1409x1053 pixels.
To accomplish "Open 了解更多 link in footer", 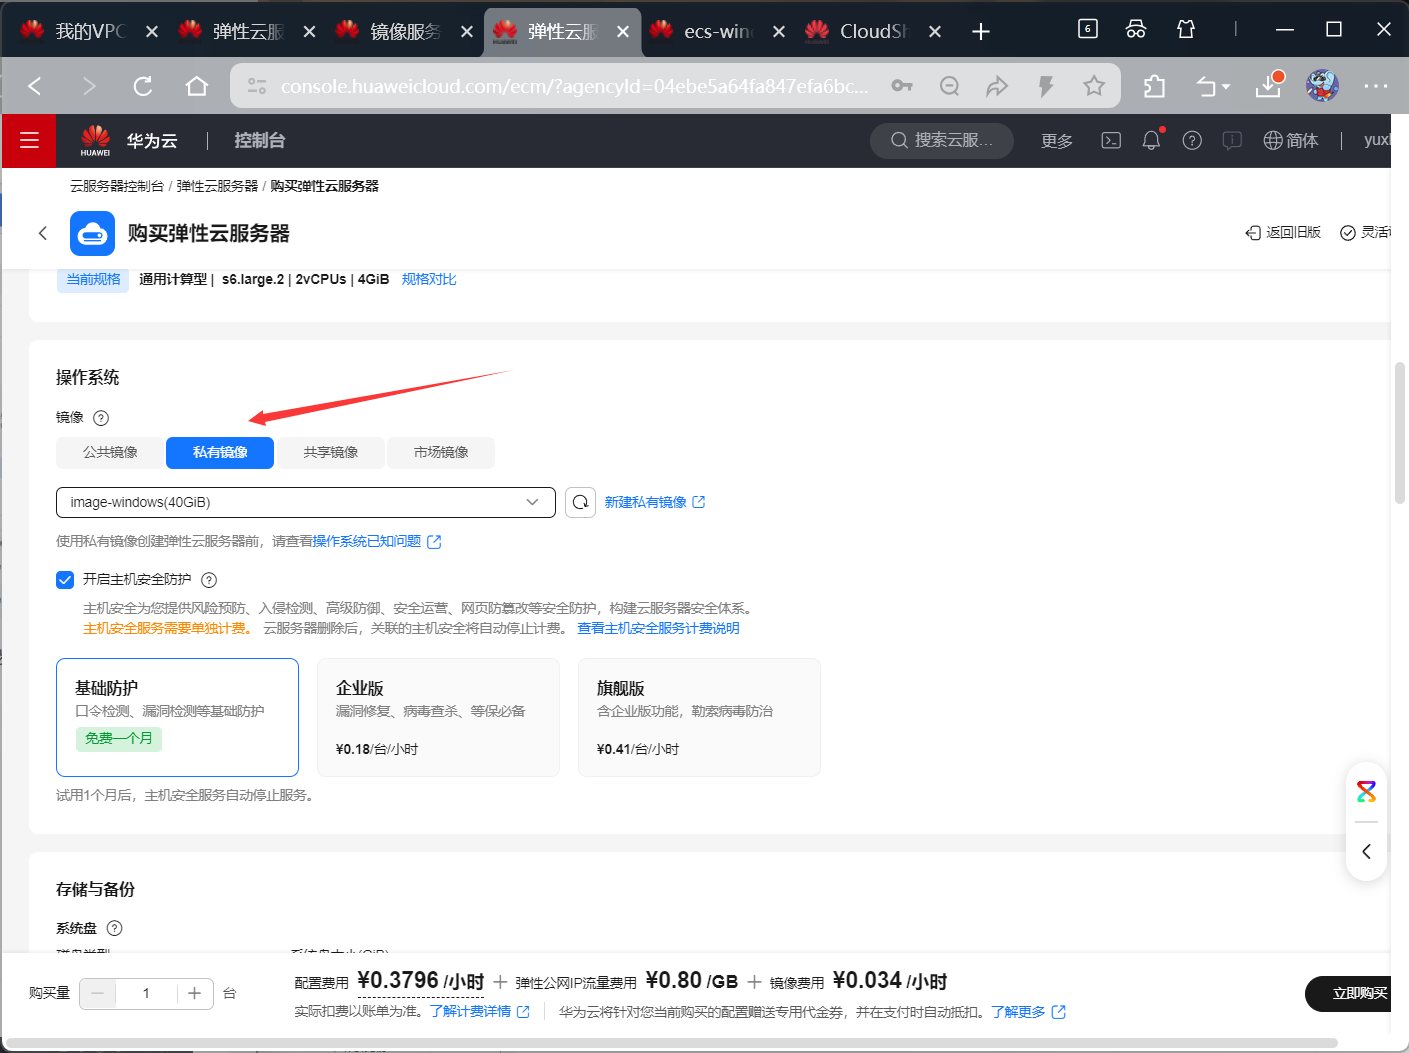I will (1028, 1012).
